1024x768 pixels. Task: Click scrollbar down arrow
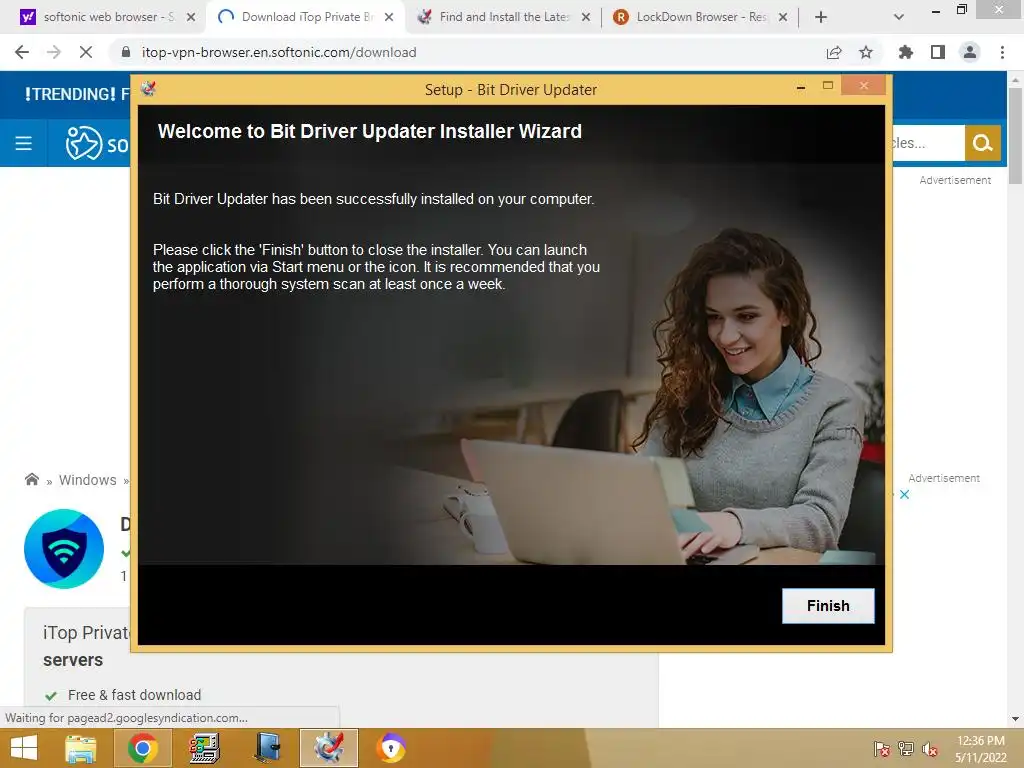tap(1015, 719)
